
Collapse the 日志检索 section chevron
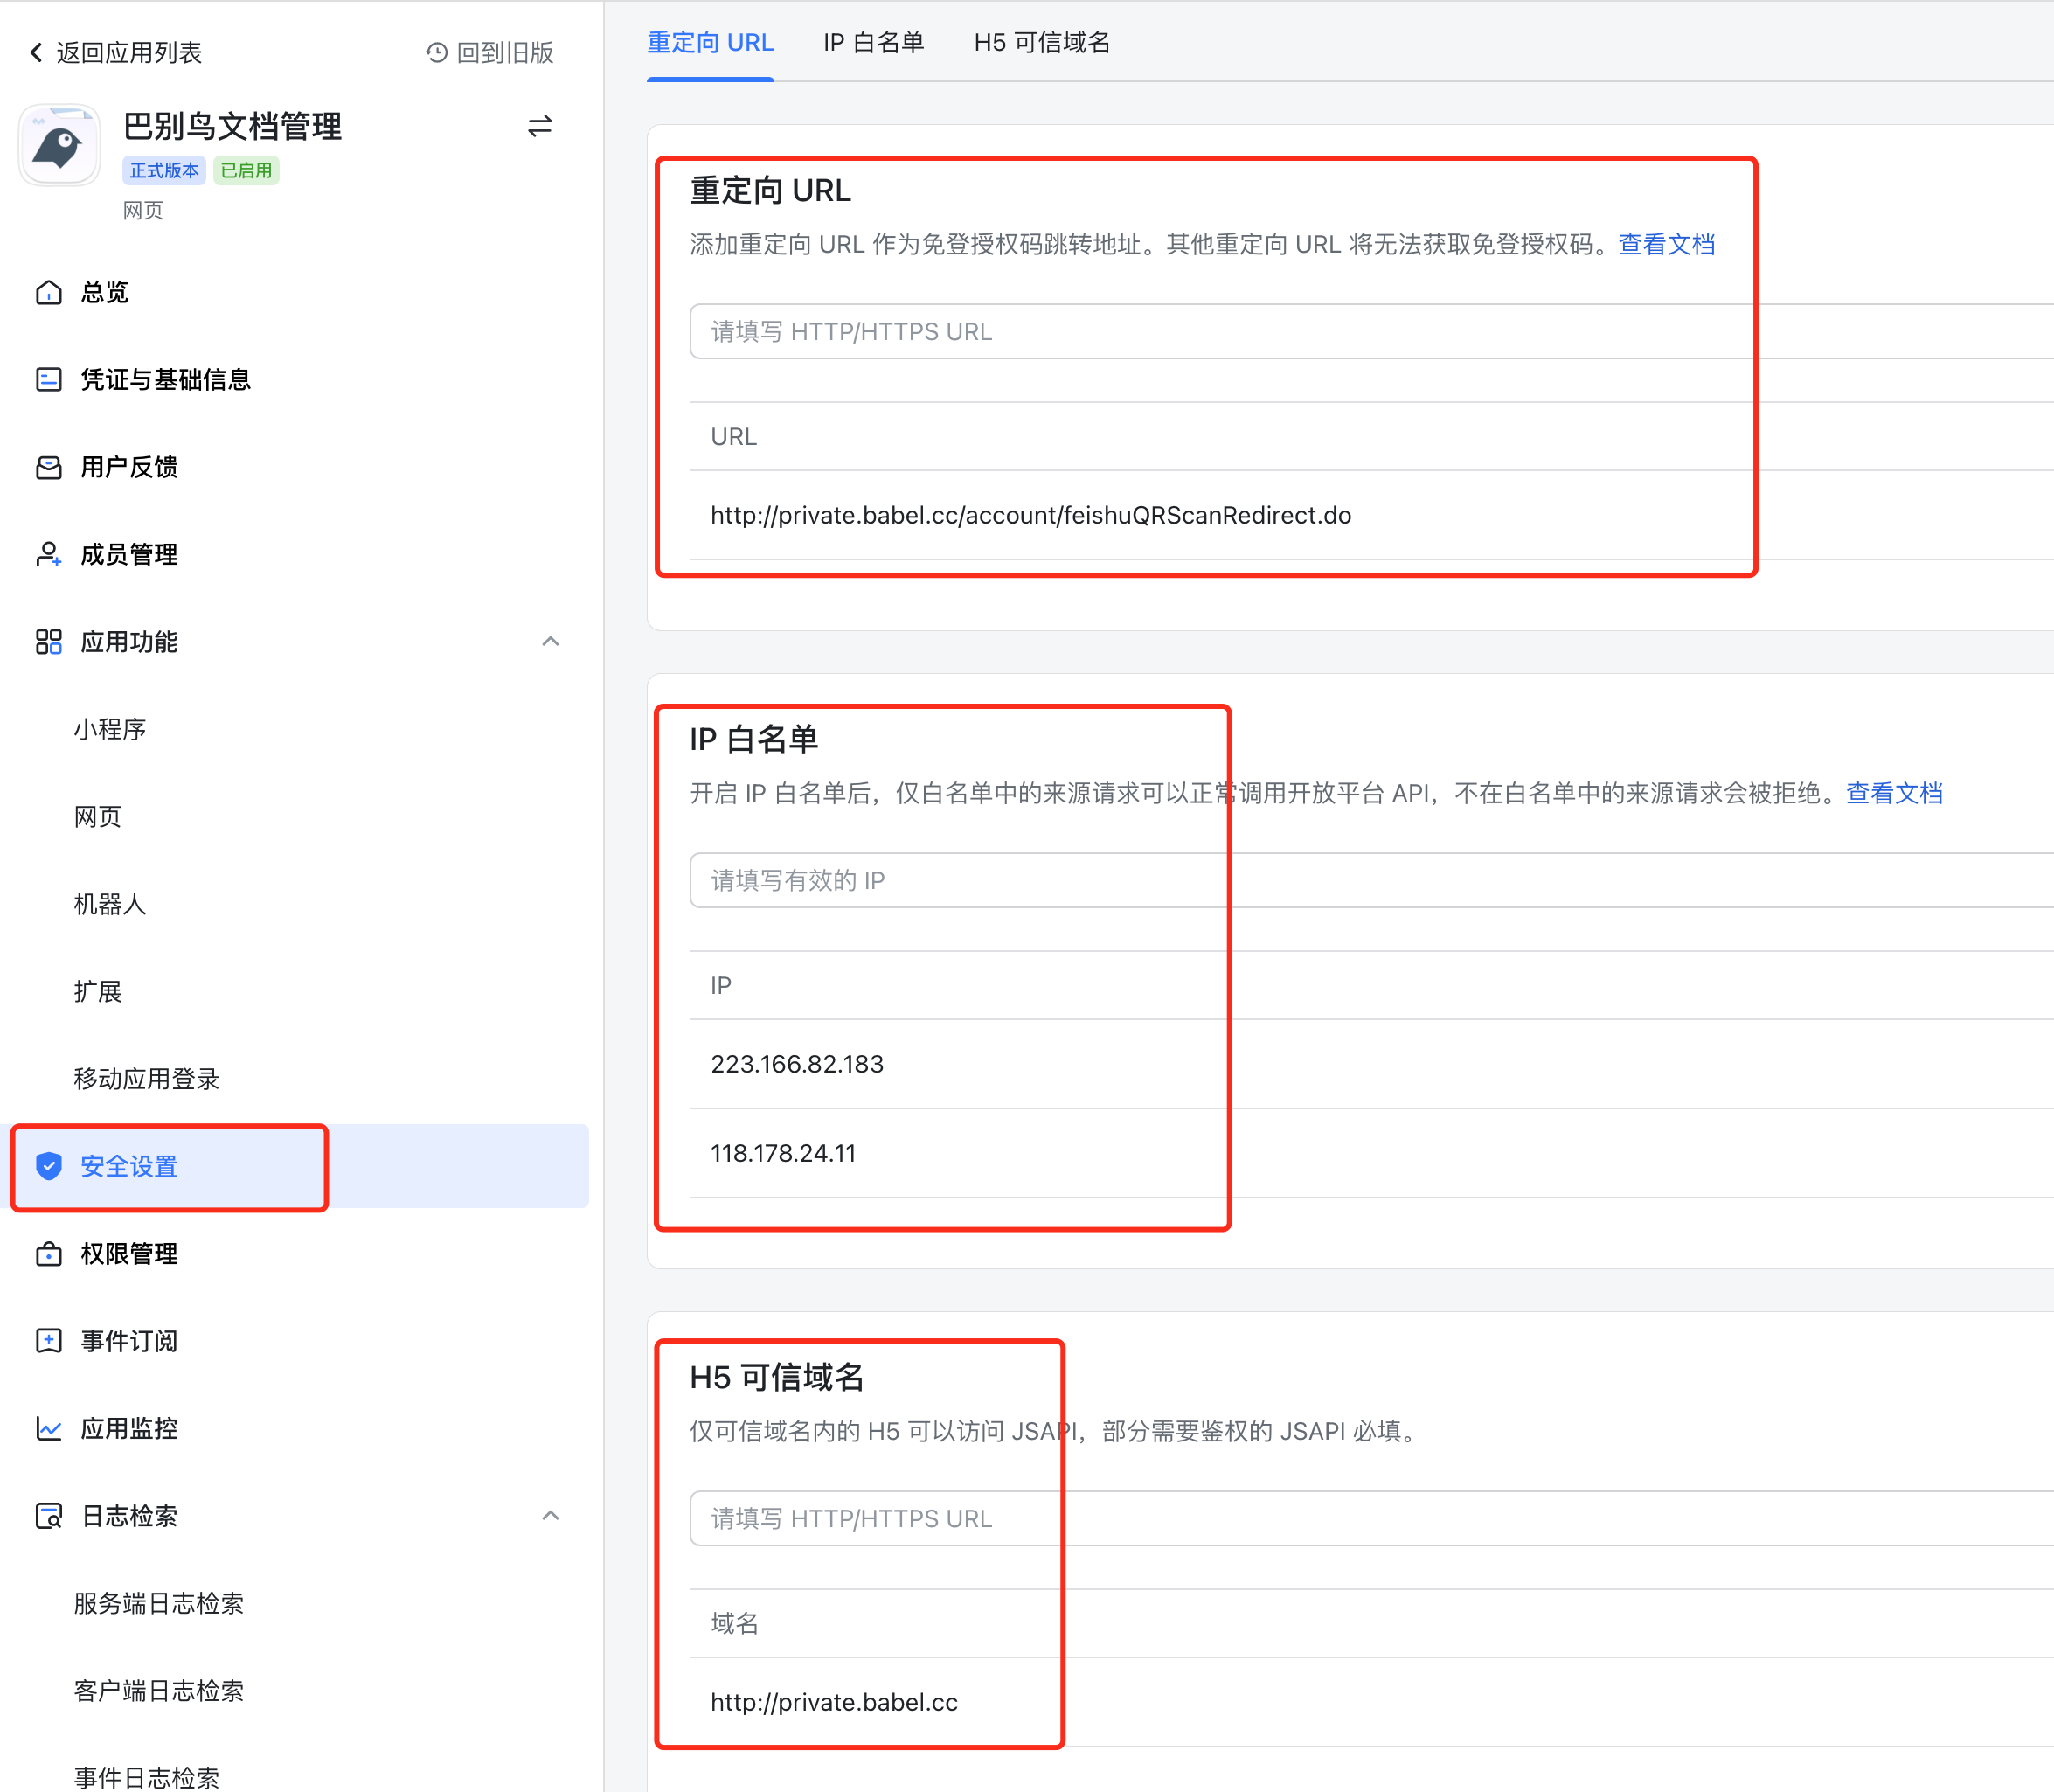click(x=550, y=1516)
